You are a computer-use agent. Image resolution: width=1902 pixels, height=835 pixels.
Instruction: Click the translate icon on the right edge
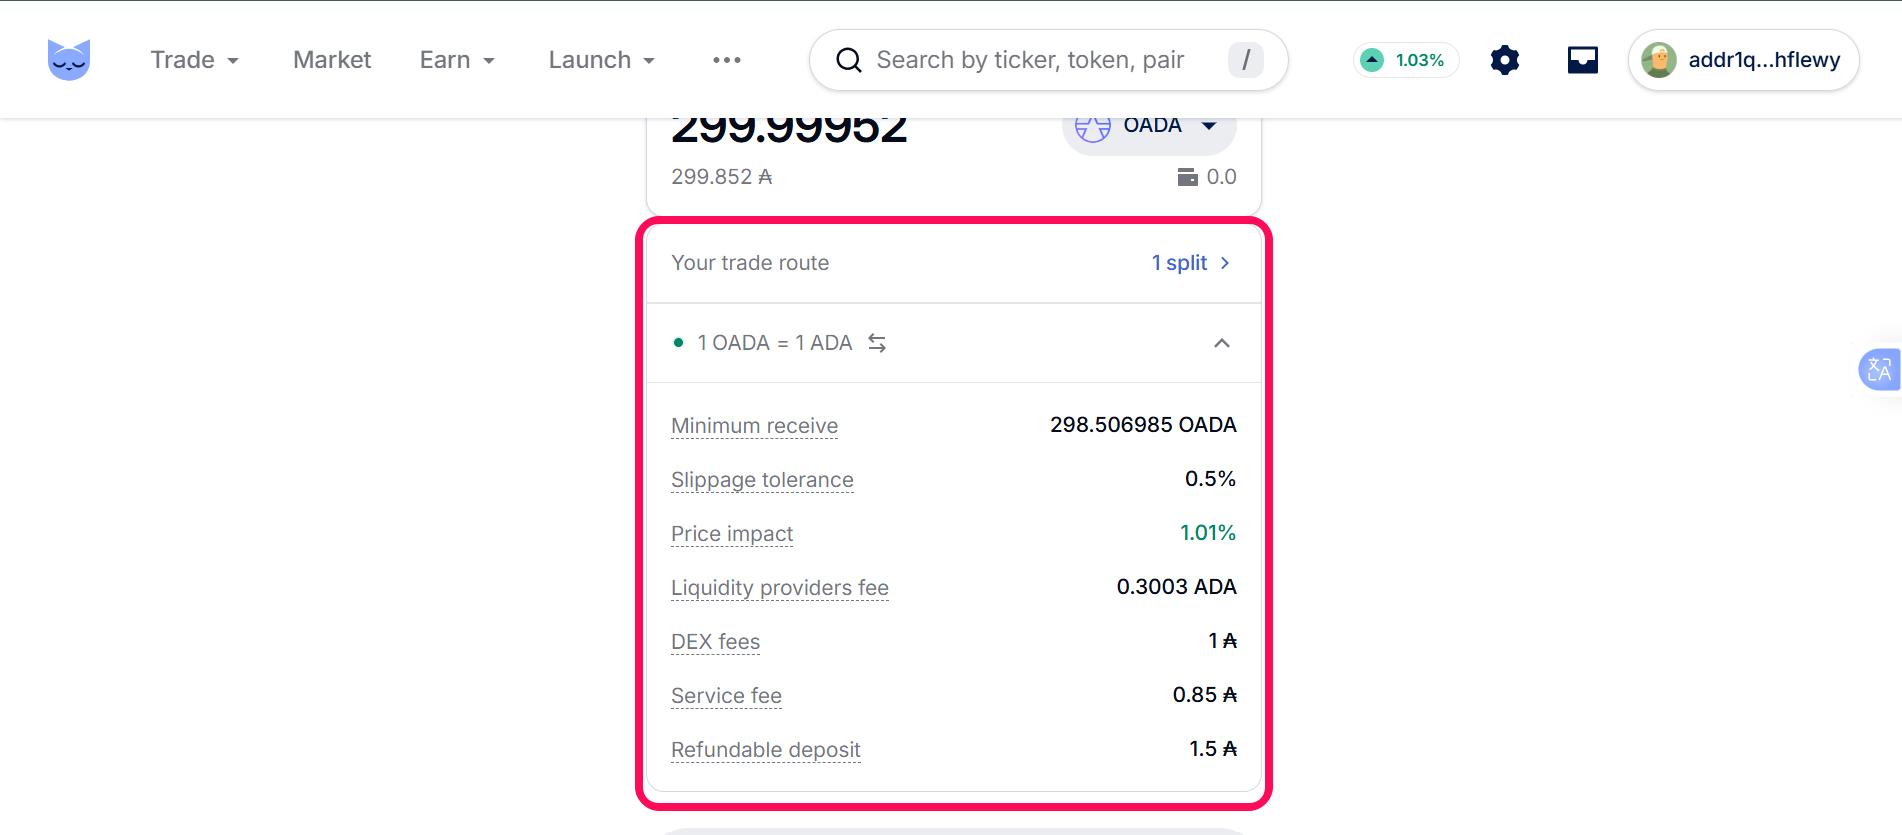[1879, 369]
